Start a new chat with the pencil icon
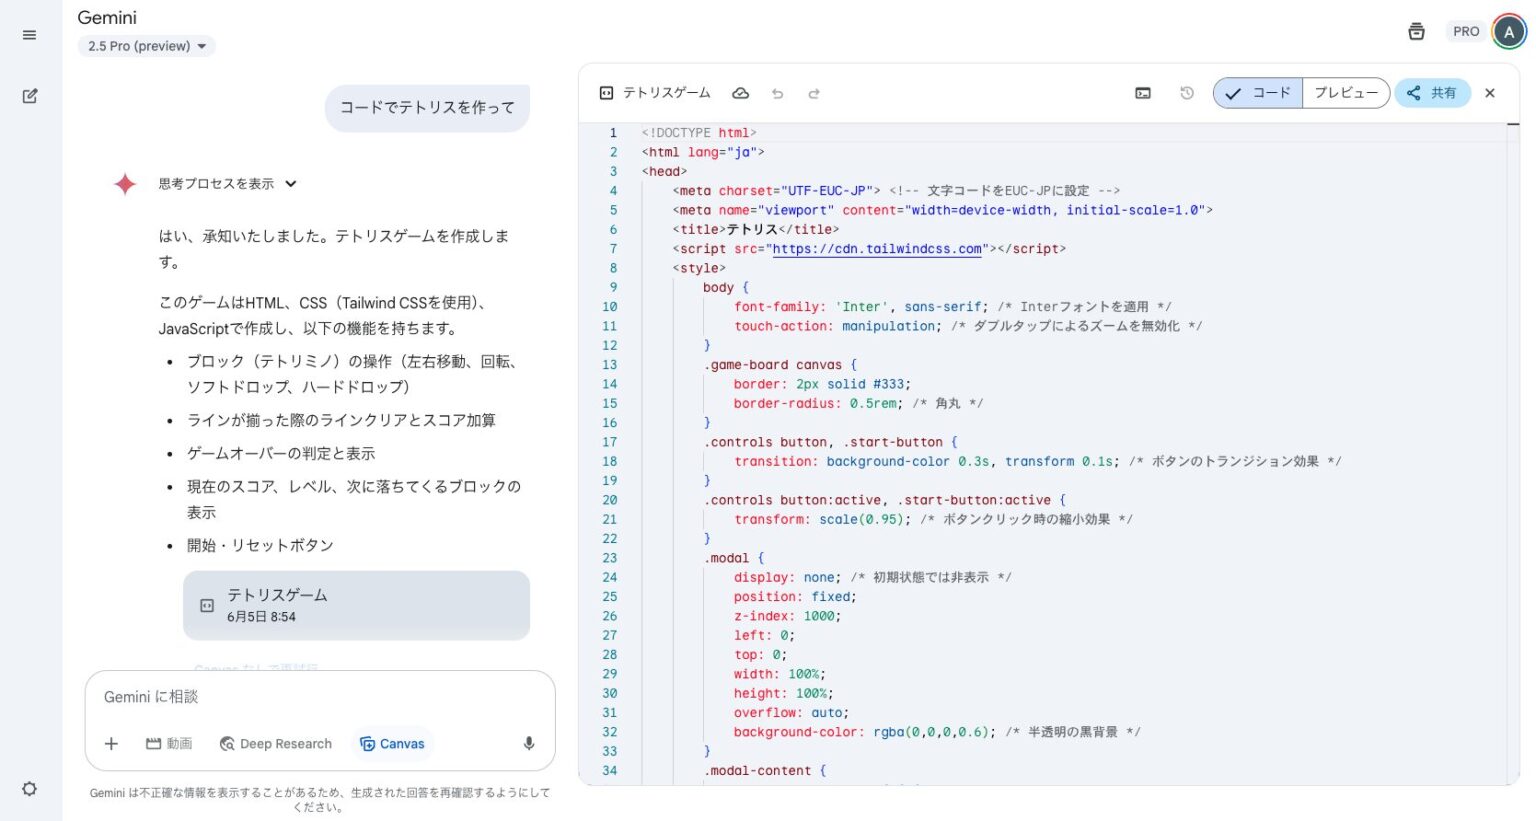This screenshot has width=1536, height=821. pos(30,95)
